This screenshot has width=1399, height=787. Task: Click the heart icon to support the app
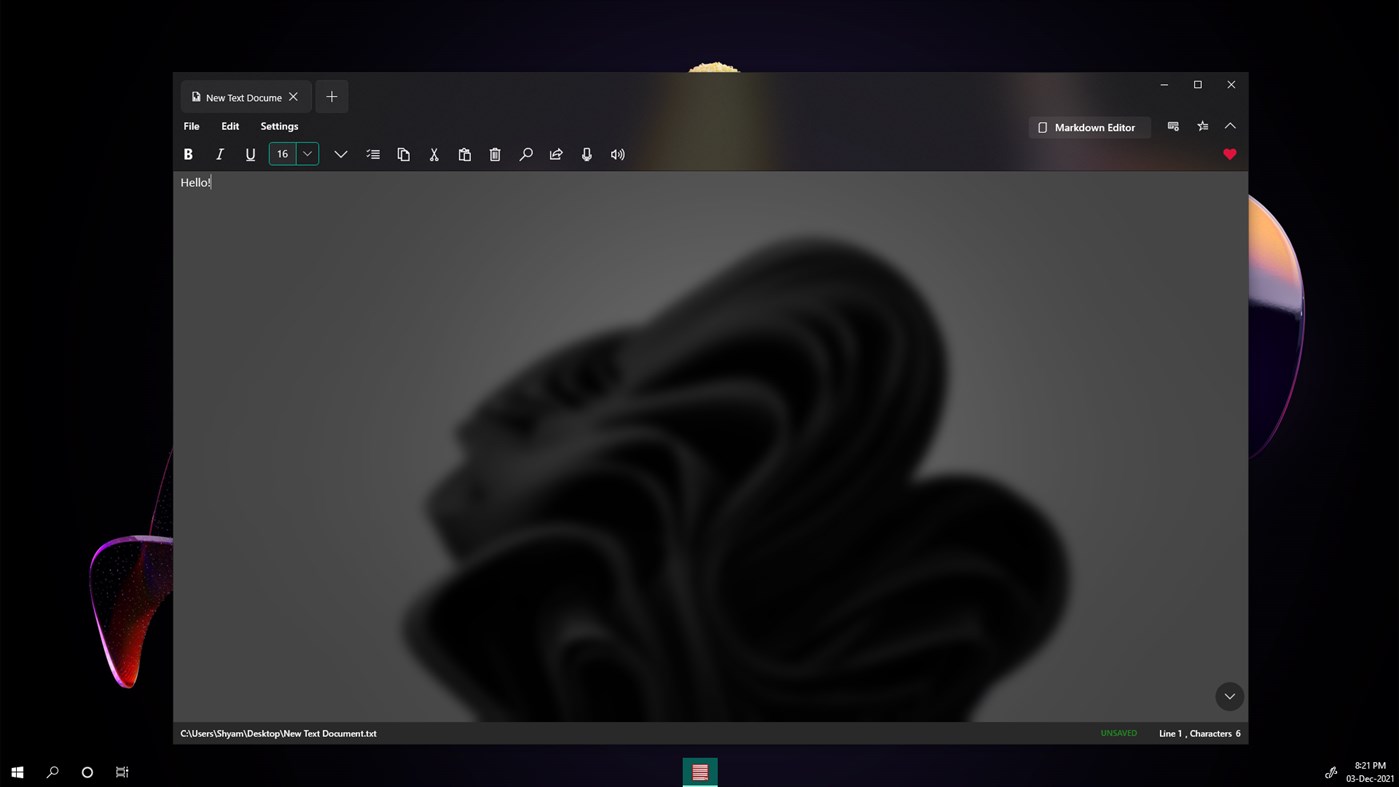pos(1229,154)
